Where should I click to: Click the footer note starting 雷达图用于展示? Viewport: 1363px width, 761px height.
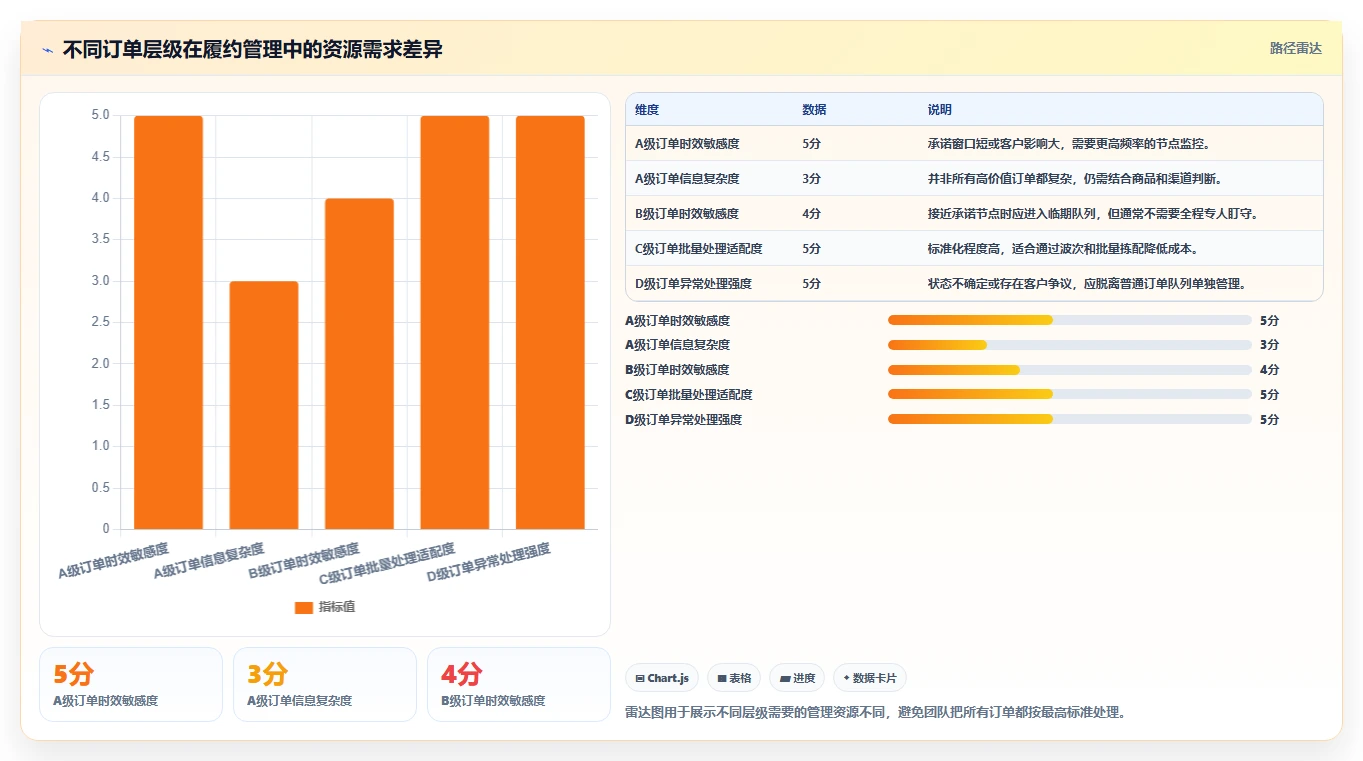pyautogui.click(x=876, y=712)
